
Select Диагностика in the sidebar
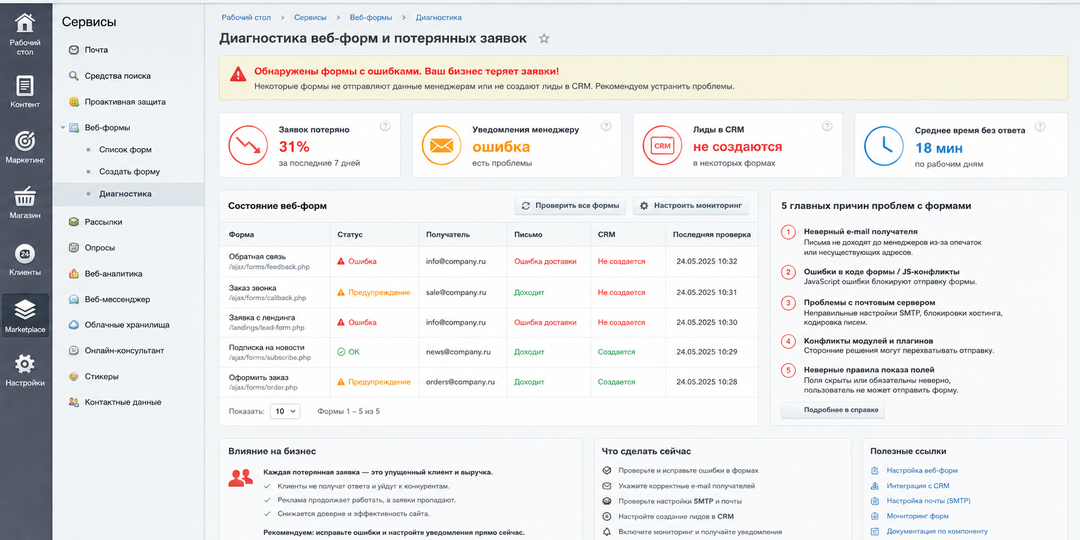tap(125, 194)
